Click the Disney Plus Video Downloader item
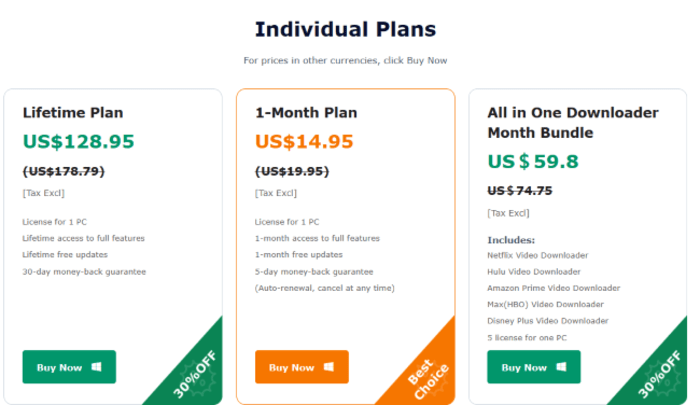Viewport: 700px width, 405px height. [548, 321]
